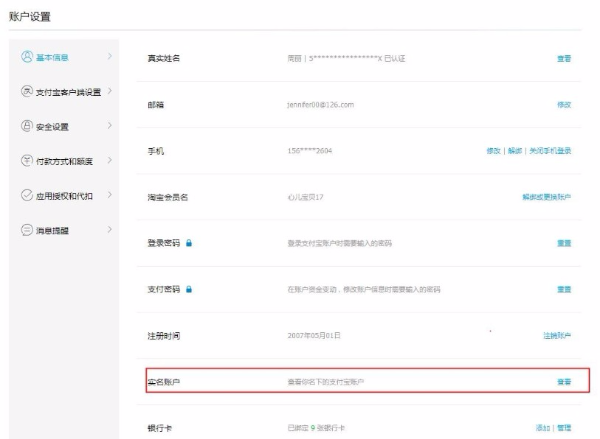Image resolution: width=600 pixels, height=439 pixels.
Task: Click 关闭手机登录 in the 手机 row
Action: coord(549,150)
